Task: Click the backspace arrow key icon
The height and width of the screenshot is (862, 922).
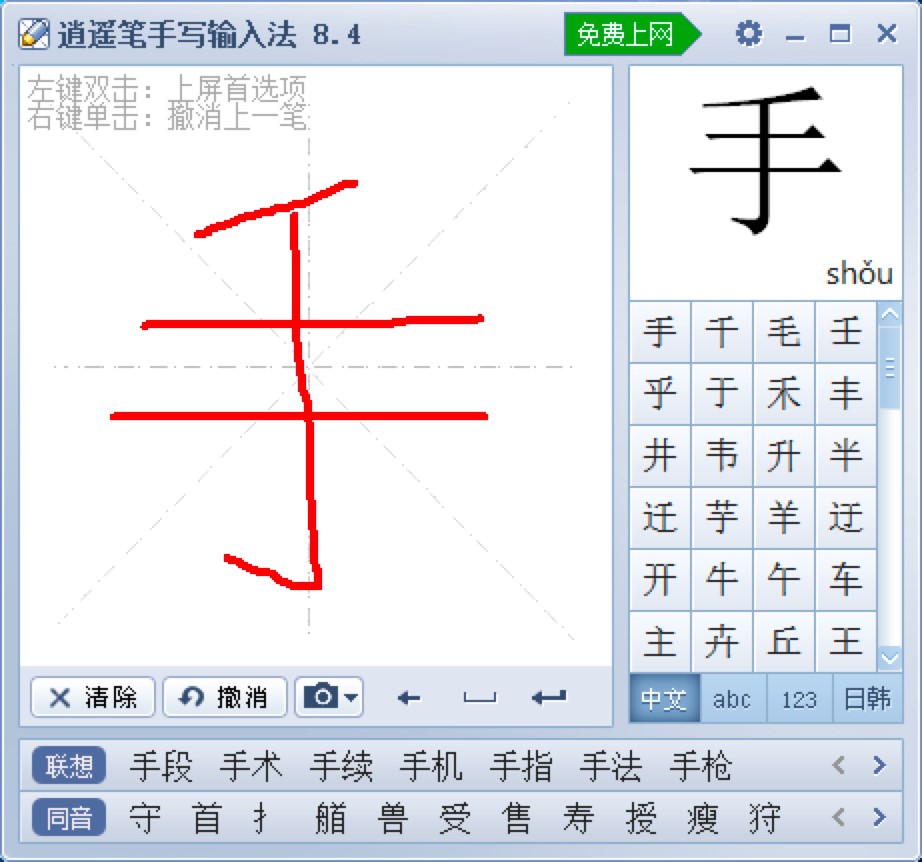Action: 408,698
